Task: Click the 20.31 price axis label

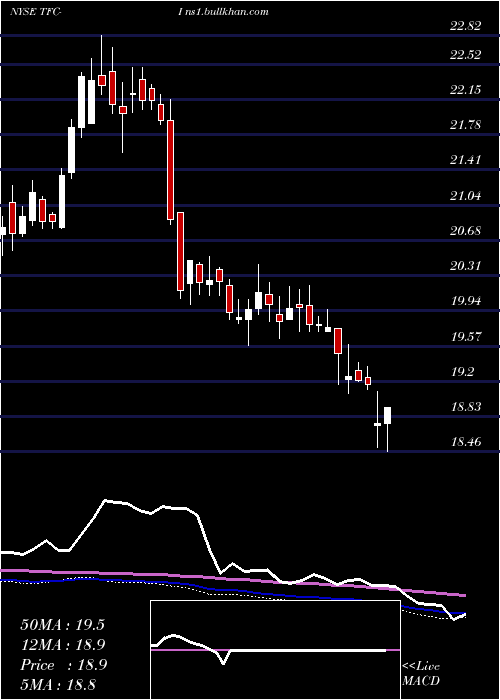Action: click(x=466, y=266)
